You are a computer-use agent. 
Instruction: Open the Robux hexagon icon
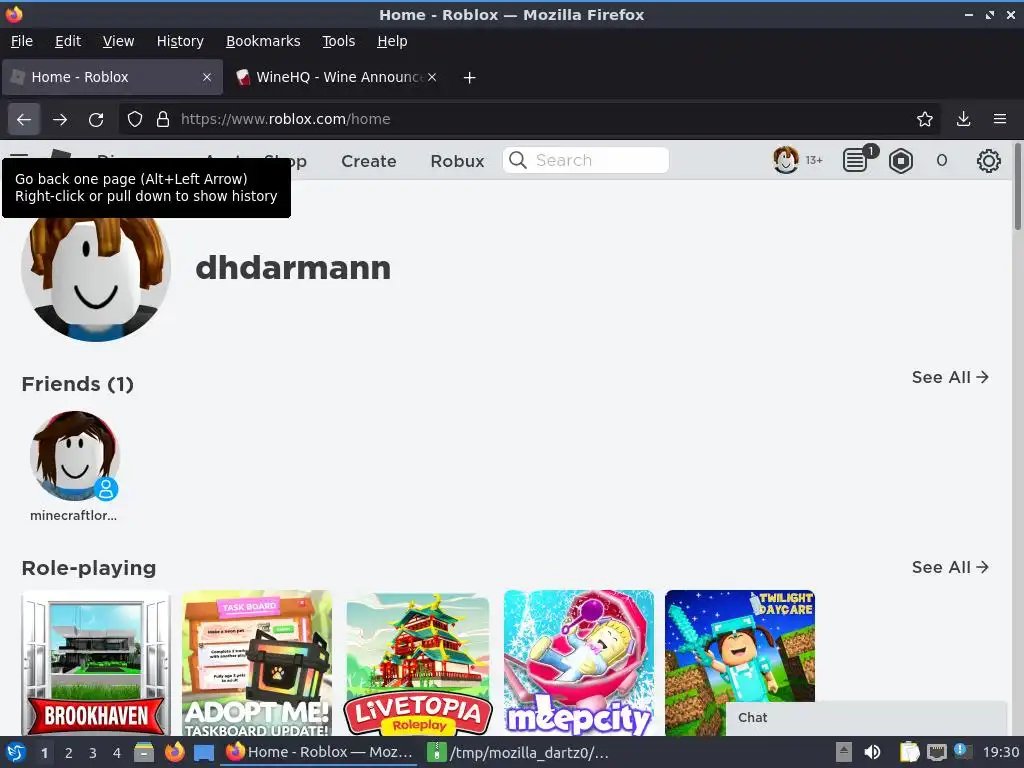click(901, 161)
